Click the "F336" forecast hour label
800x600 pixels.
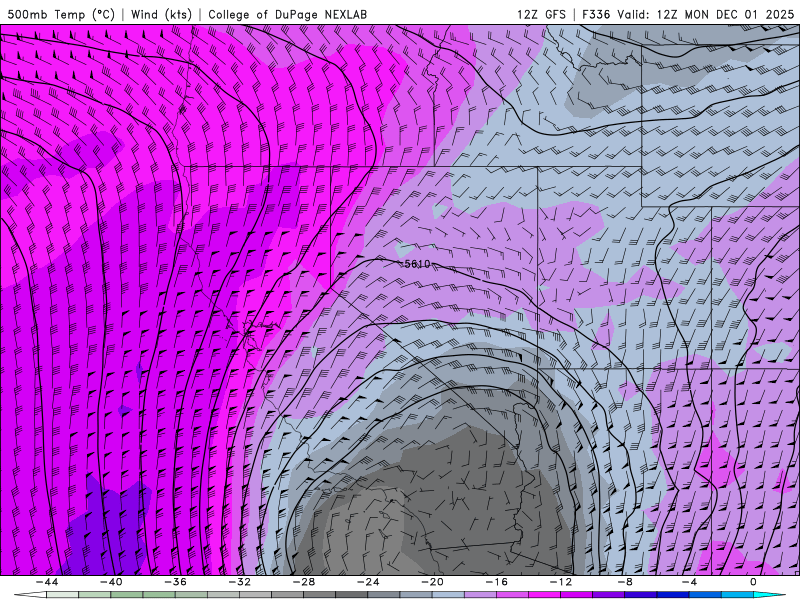click(x=596, y=14)
